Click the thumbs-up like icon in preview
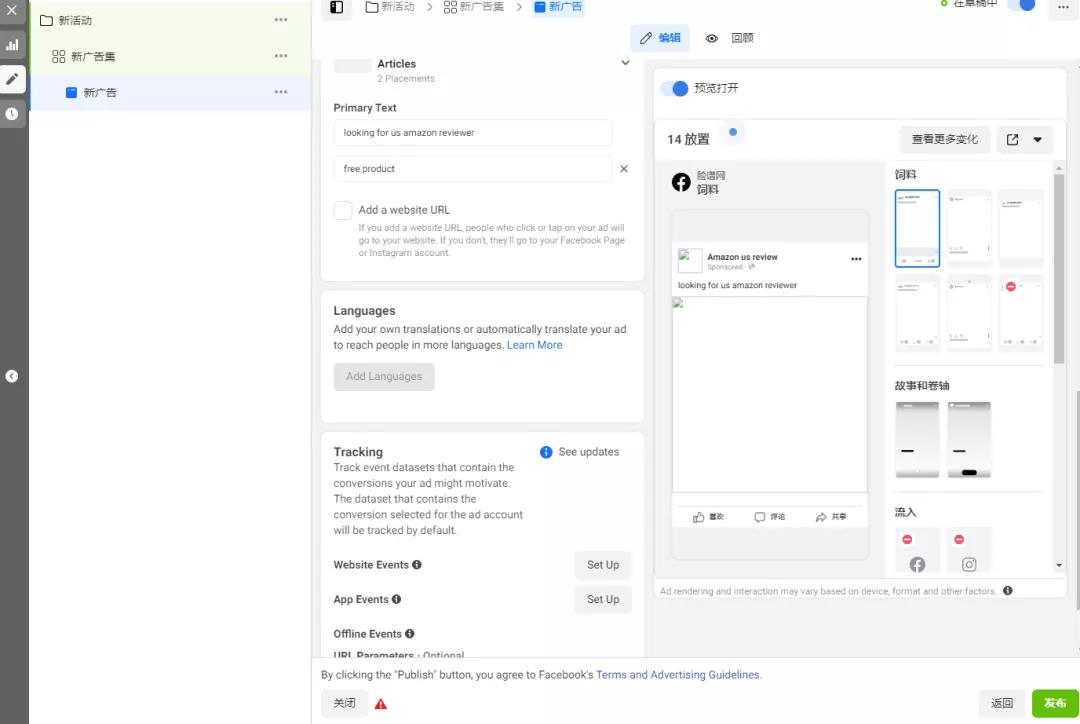Image resolution: width=1080 pixels, height=724 pixels. point(698,517)
